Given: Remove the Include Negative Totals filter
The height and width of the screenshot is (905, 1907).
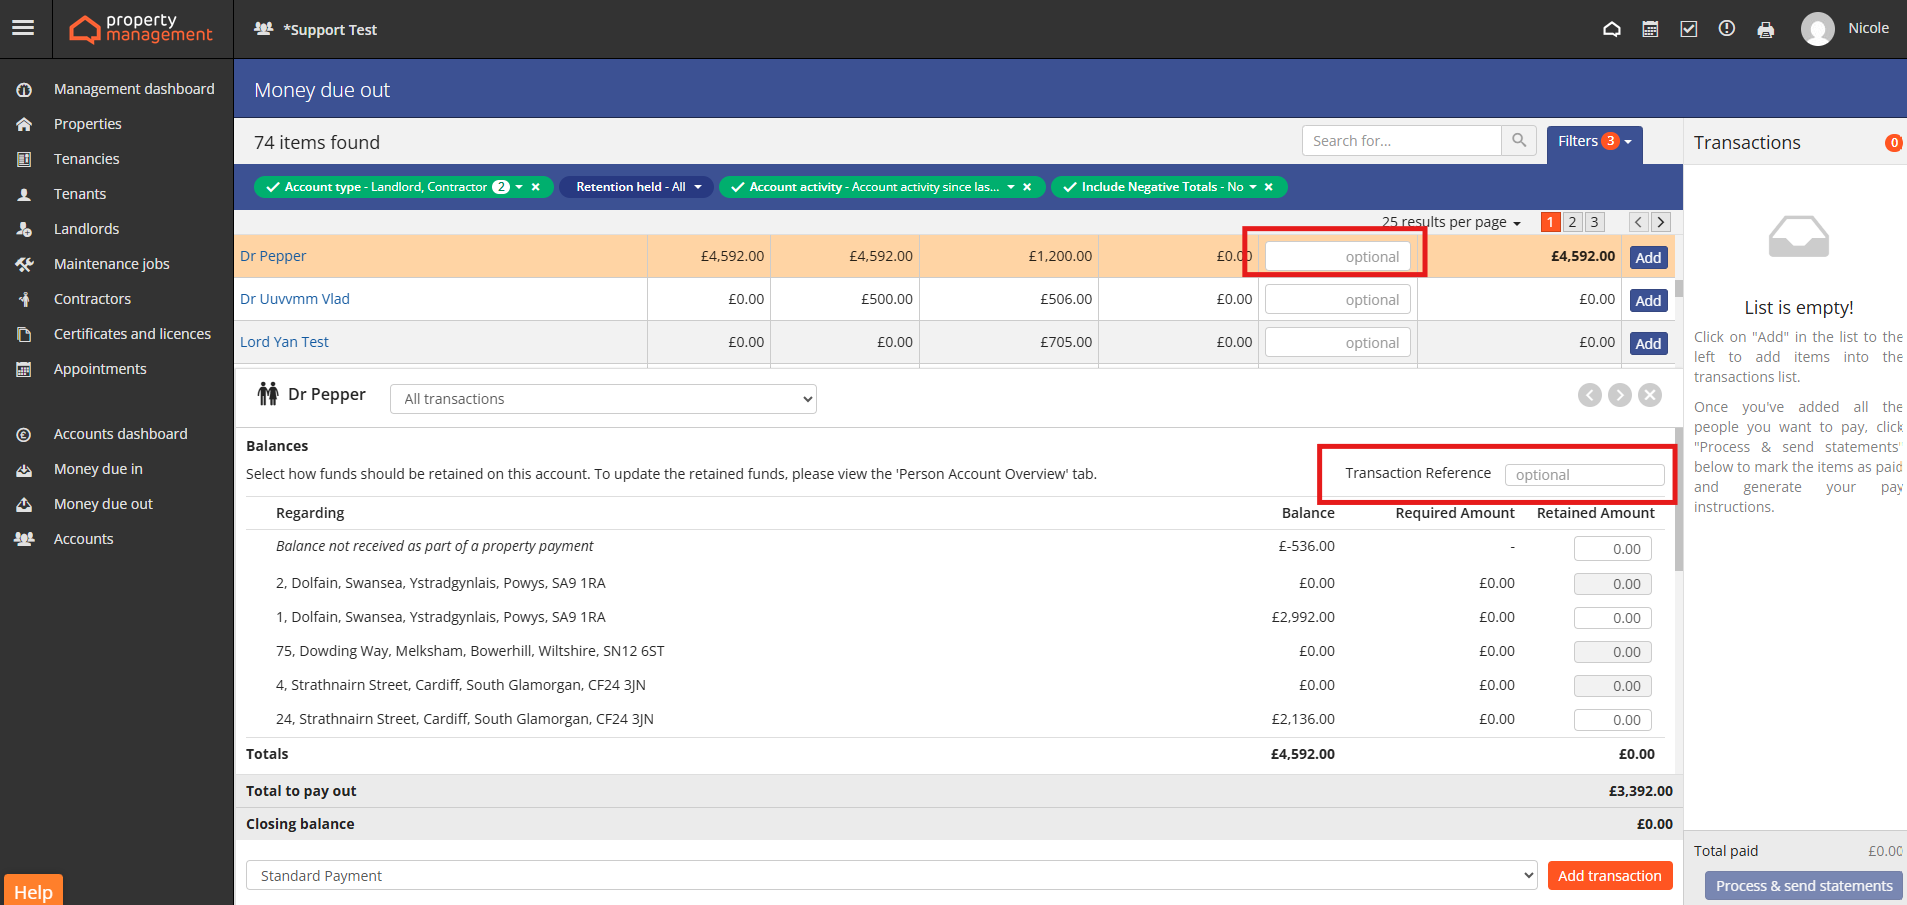Looking at the screenshot, I should [x=1269, y=187].
